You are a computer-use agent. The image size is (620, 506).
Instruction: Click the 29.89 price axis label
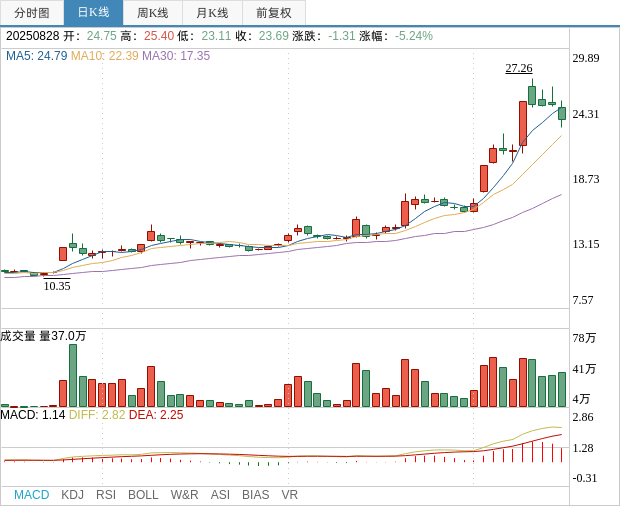(x=586, y=58)
